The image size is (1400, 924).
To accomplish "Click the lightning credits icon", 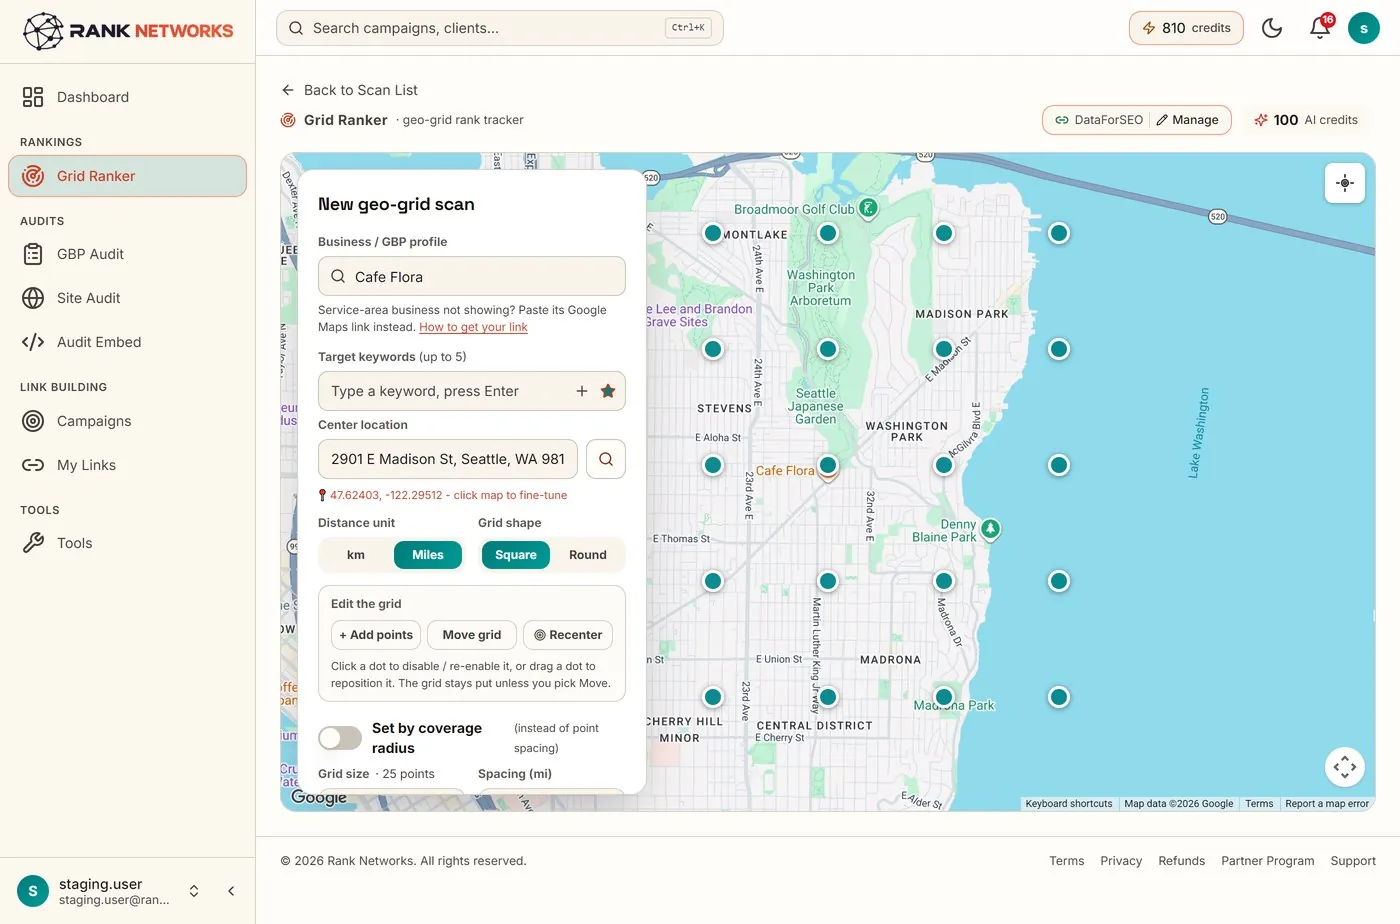I will click(1149, 28).
